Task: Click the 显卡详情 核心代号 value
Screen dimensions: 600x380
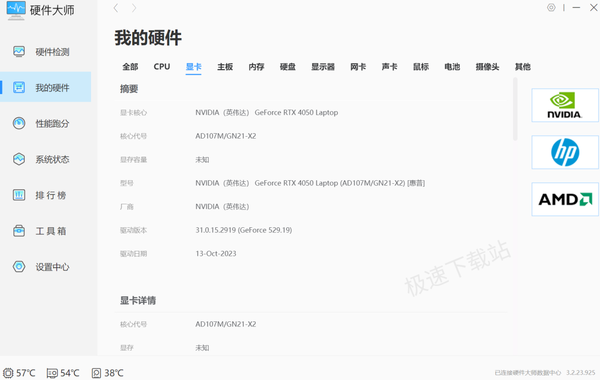Action: pos(226,324)
